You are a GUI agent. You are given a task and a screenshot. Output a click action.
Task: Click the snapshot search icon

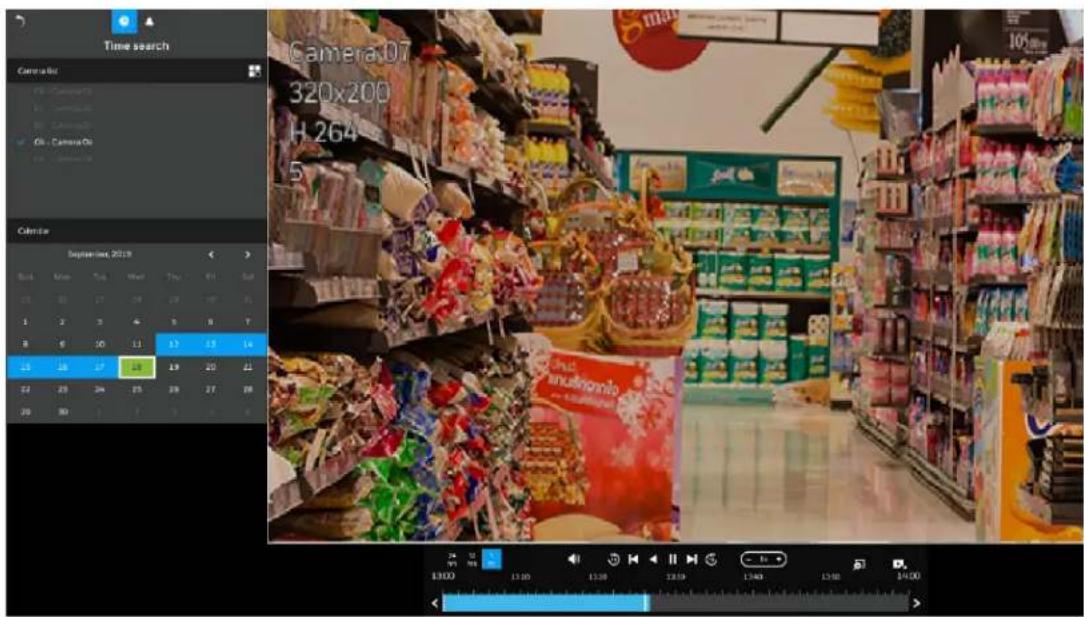tap(859, 564)
